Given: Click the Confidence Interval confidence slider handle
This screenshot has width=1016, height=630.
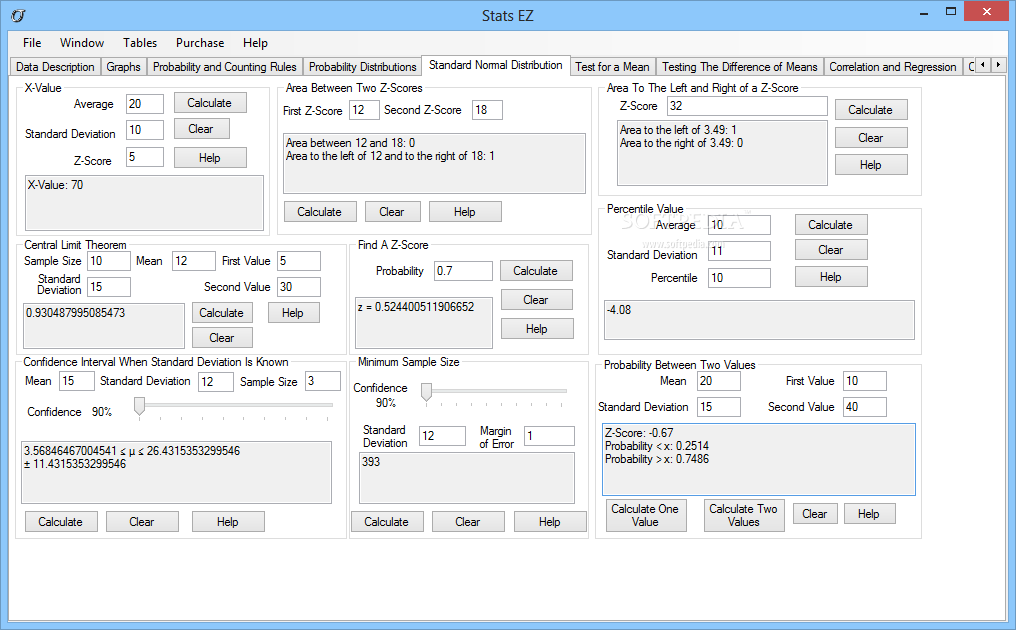Looking at the screenshot, I should 139,406.
